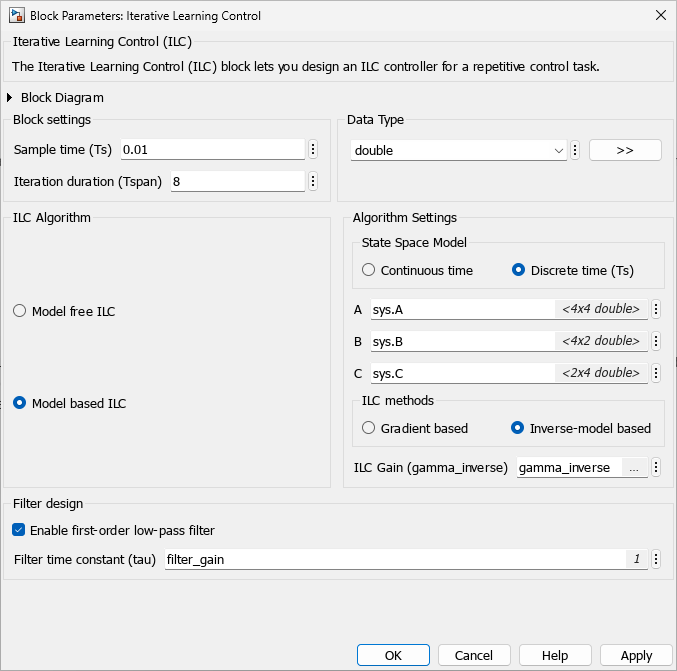This screenshot has width=677, height=671.
Task: Select the Model free ILC option
Action: pyautogui.click(x=20, y=312)
